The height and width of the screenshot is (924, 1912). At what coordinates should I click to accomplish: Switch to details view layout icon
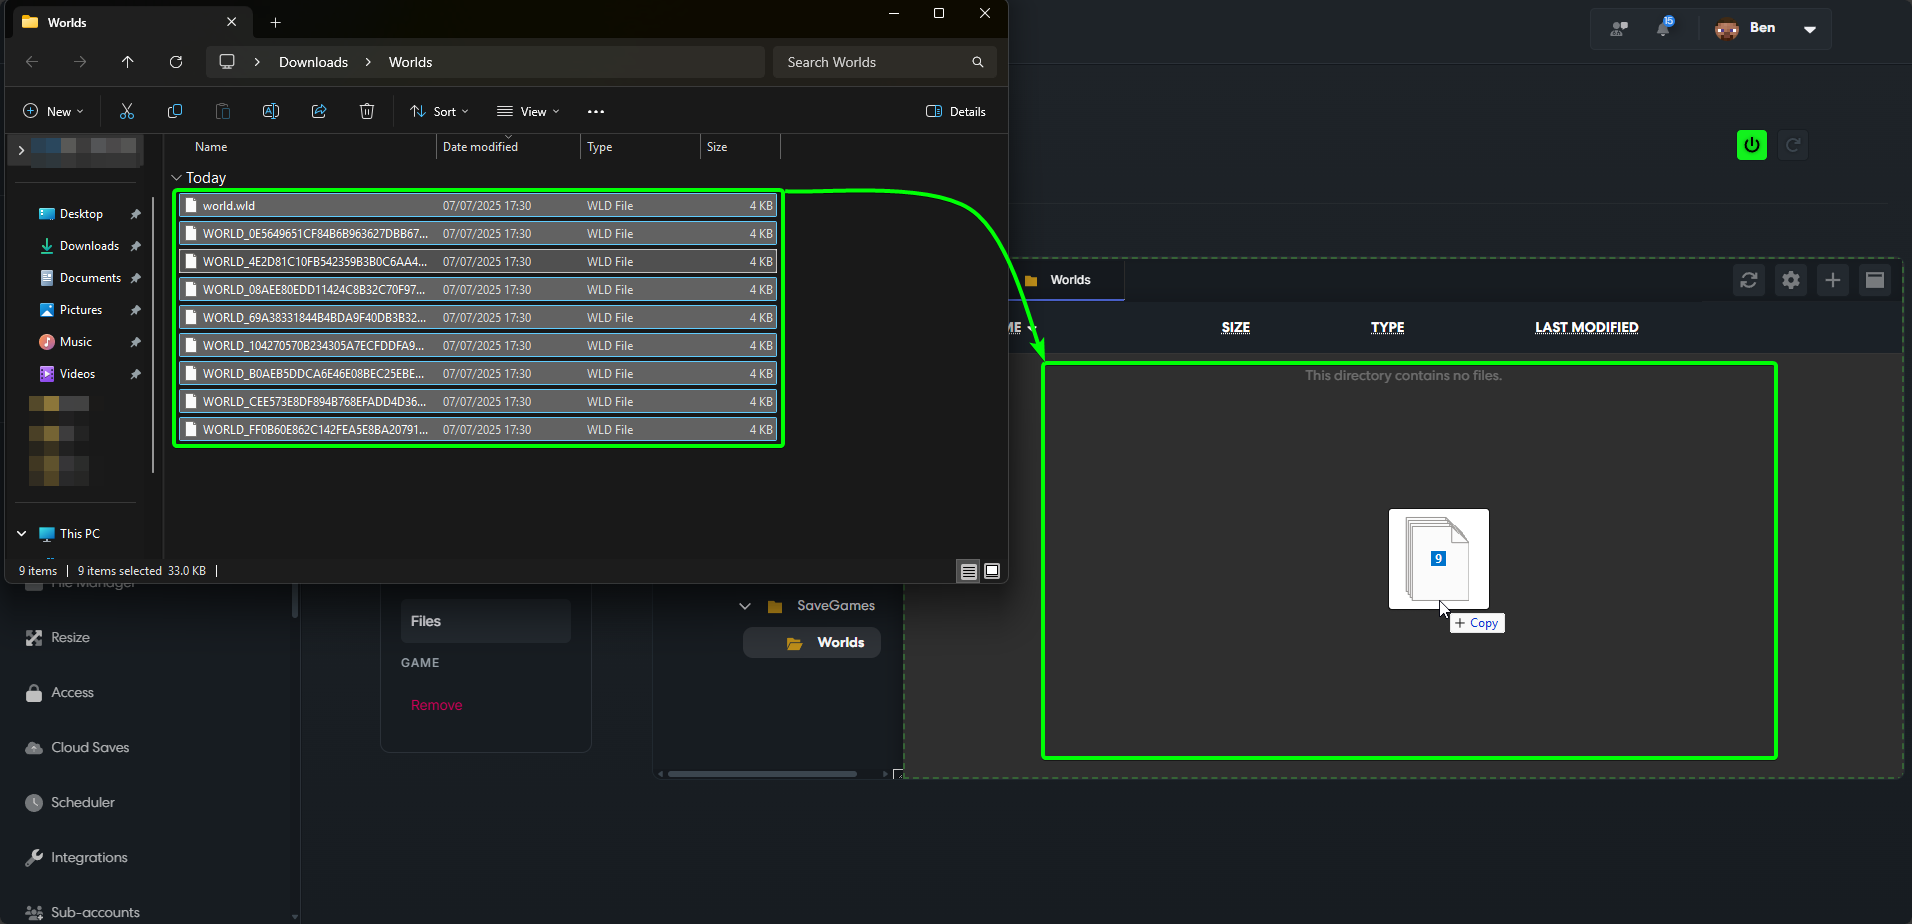pos(969,571)
